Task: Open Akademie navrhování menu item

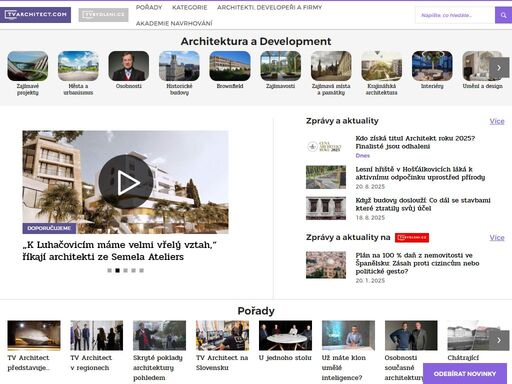Action: (x=174, y=23)
